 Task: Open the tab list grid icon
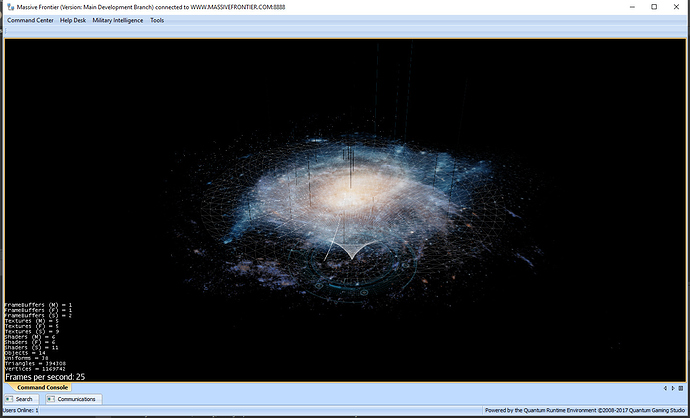pos(681,388)
